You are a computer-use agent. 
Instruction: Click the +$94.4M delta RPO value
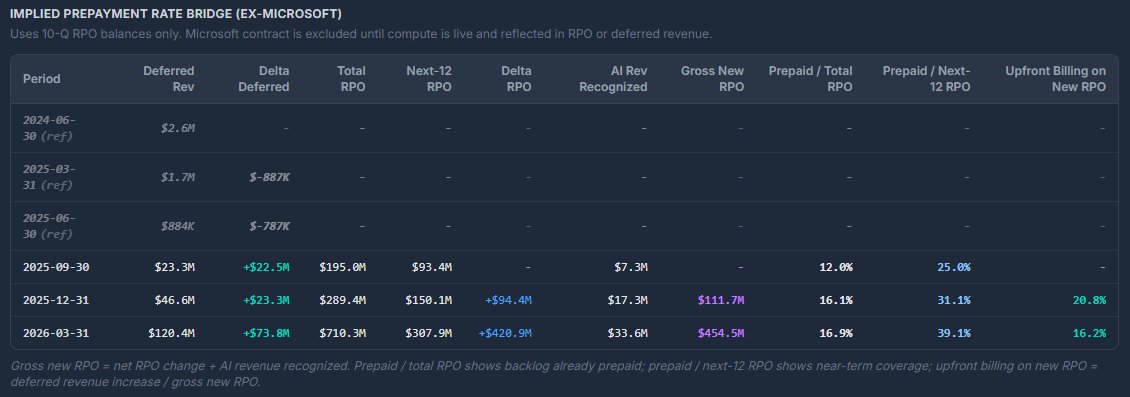tap(508, 300)
